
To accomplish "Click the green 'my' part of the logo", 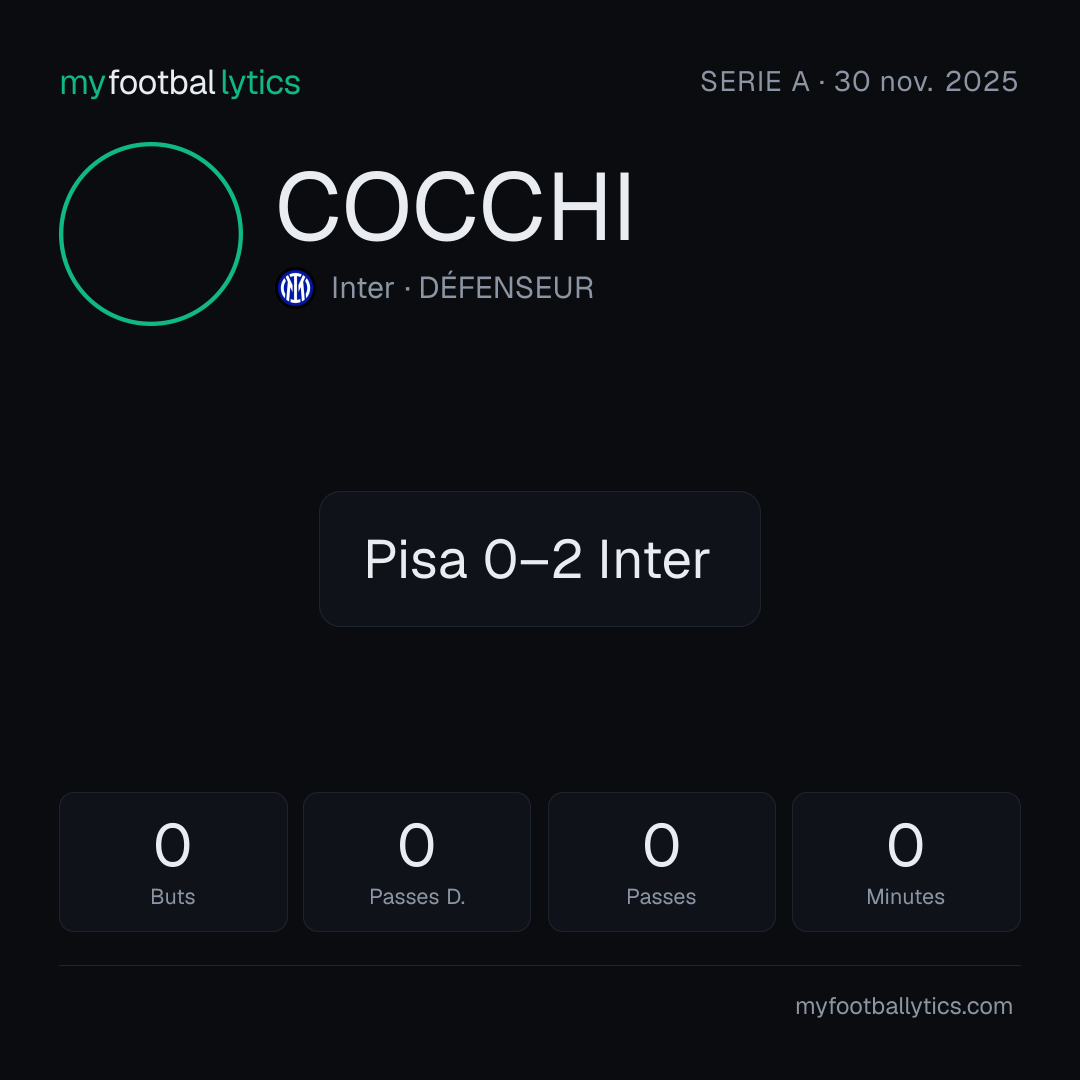I will (x=82, y=85).
